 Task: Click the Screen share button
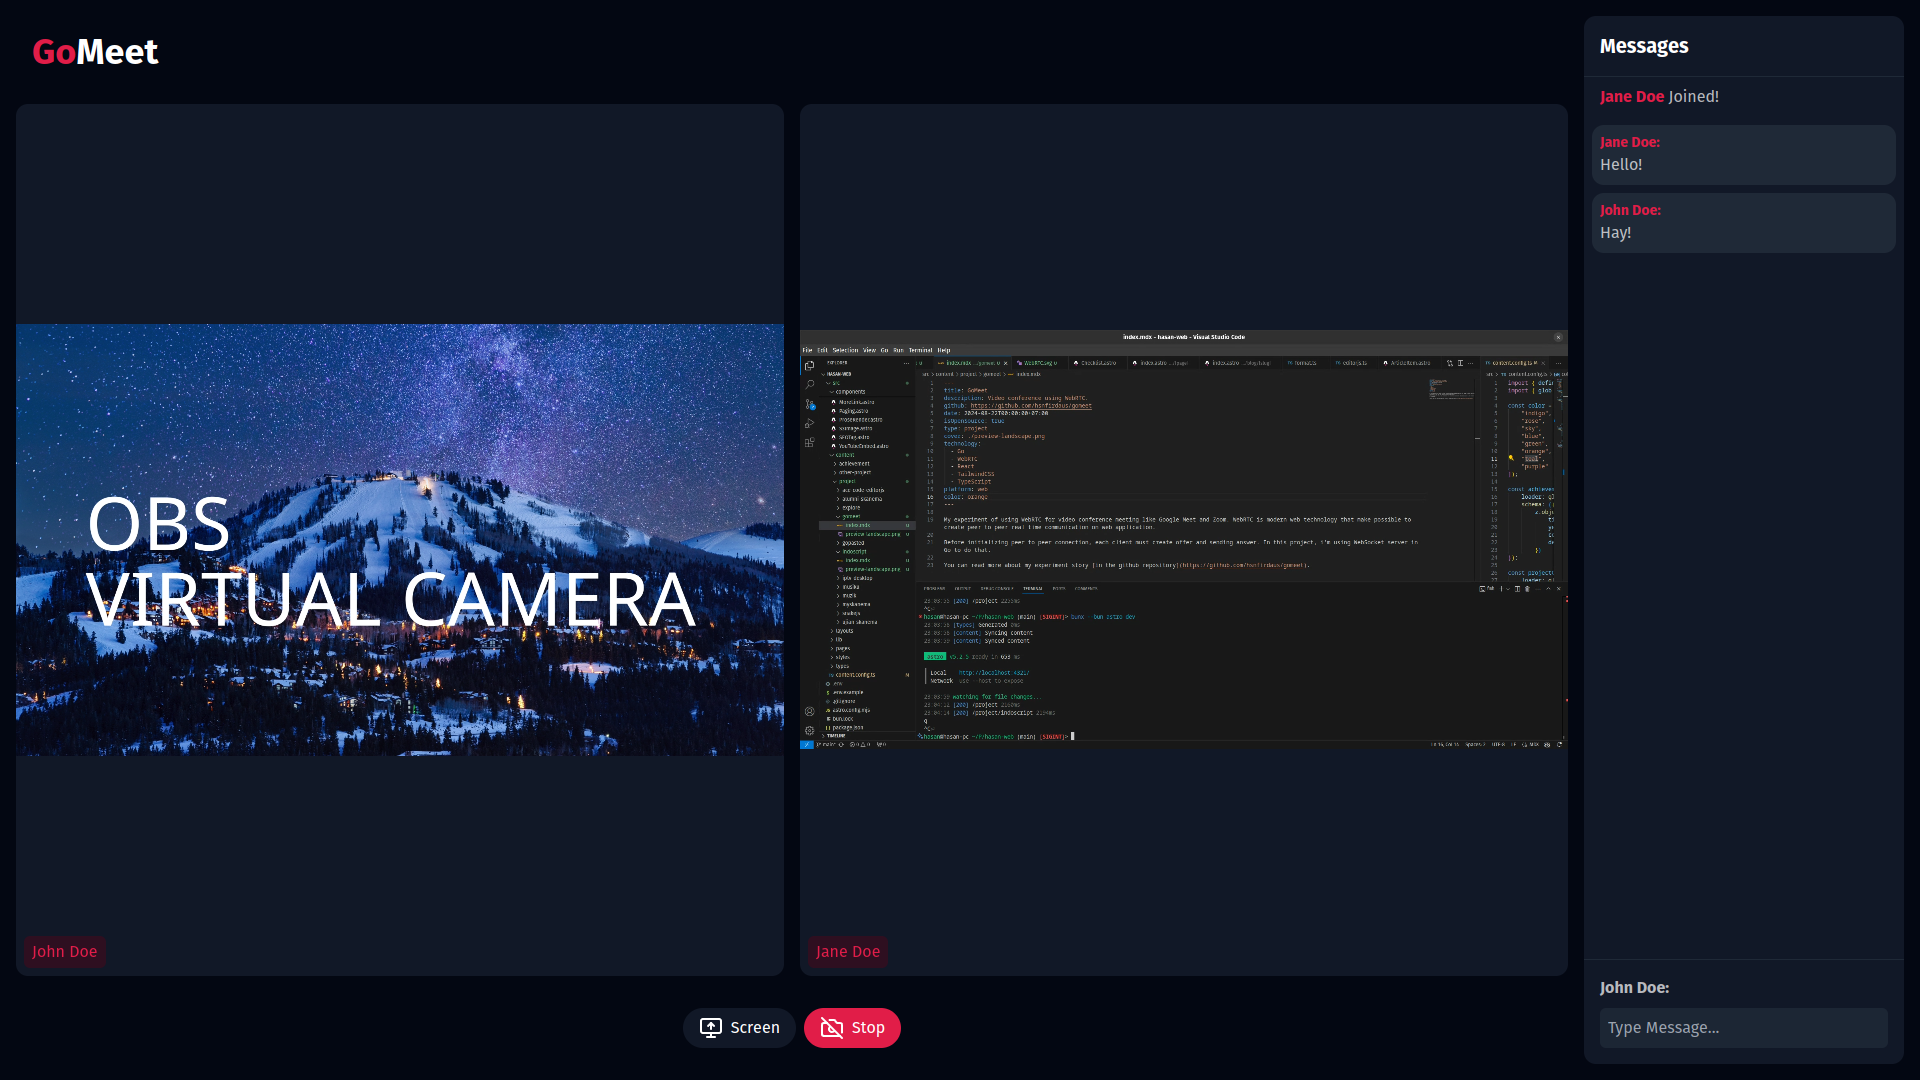(x=739, y=1028)
